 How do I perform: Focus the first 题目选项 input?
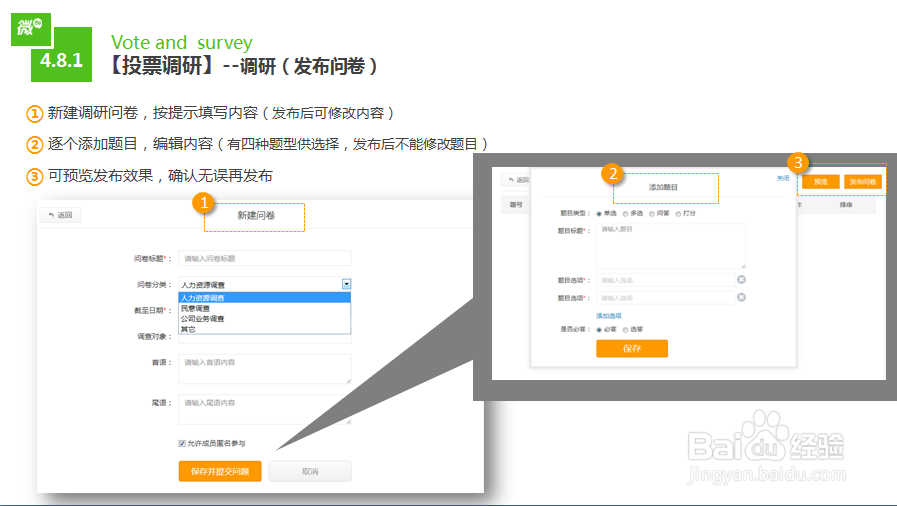click(665, 280)
